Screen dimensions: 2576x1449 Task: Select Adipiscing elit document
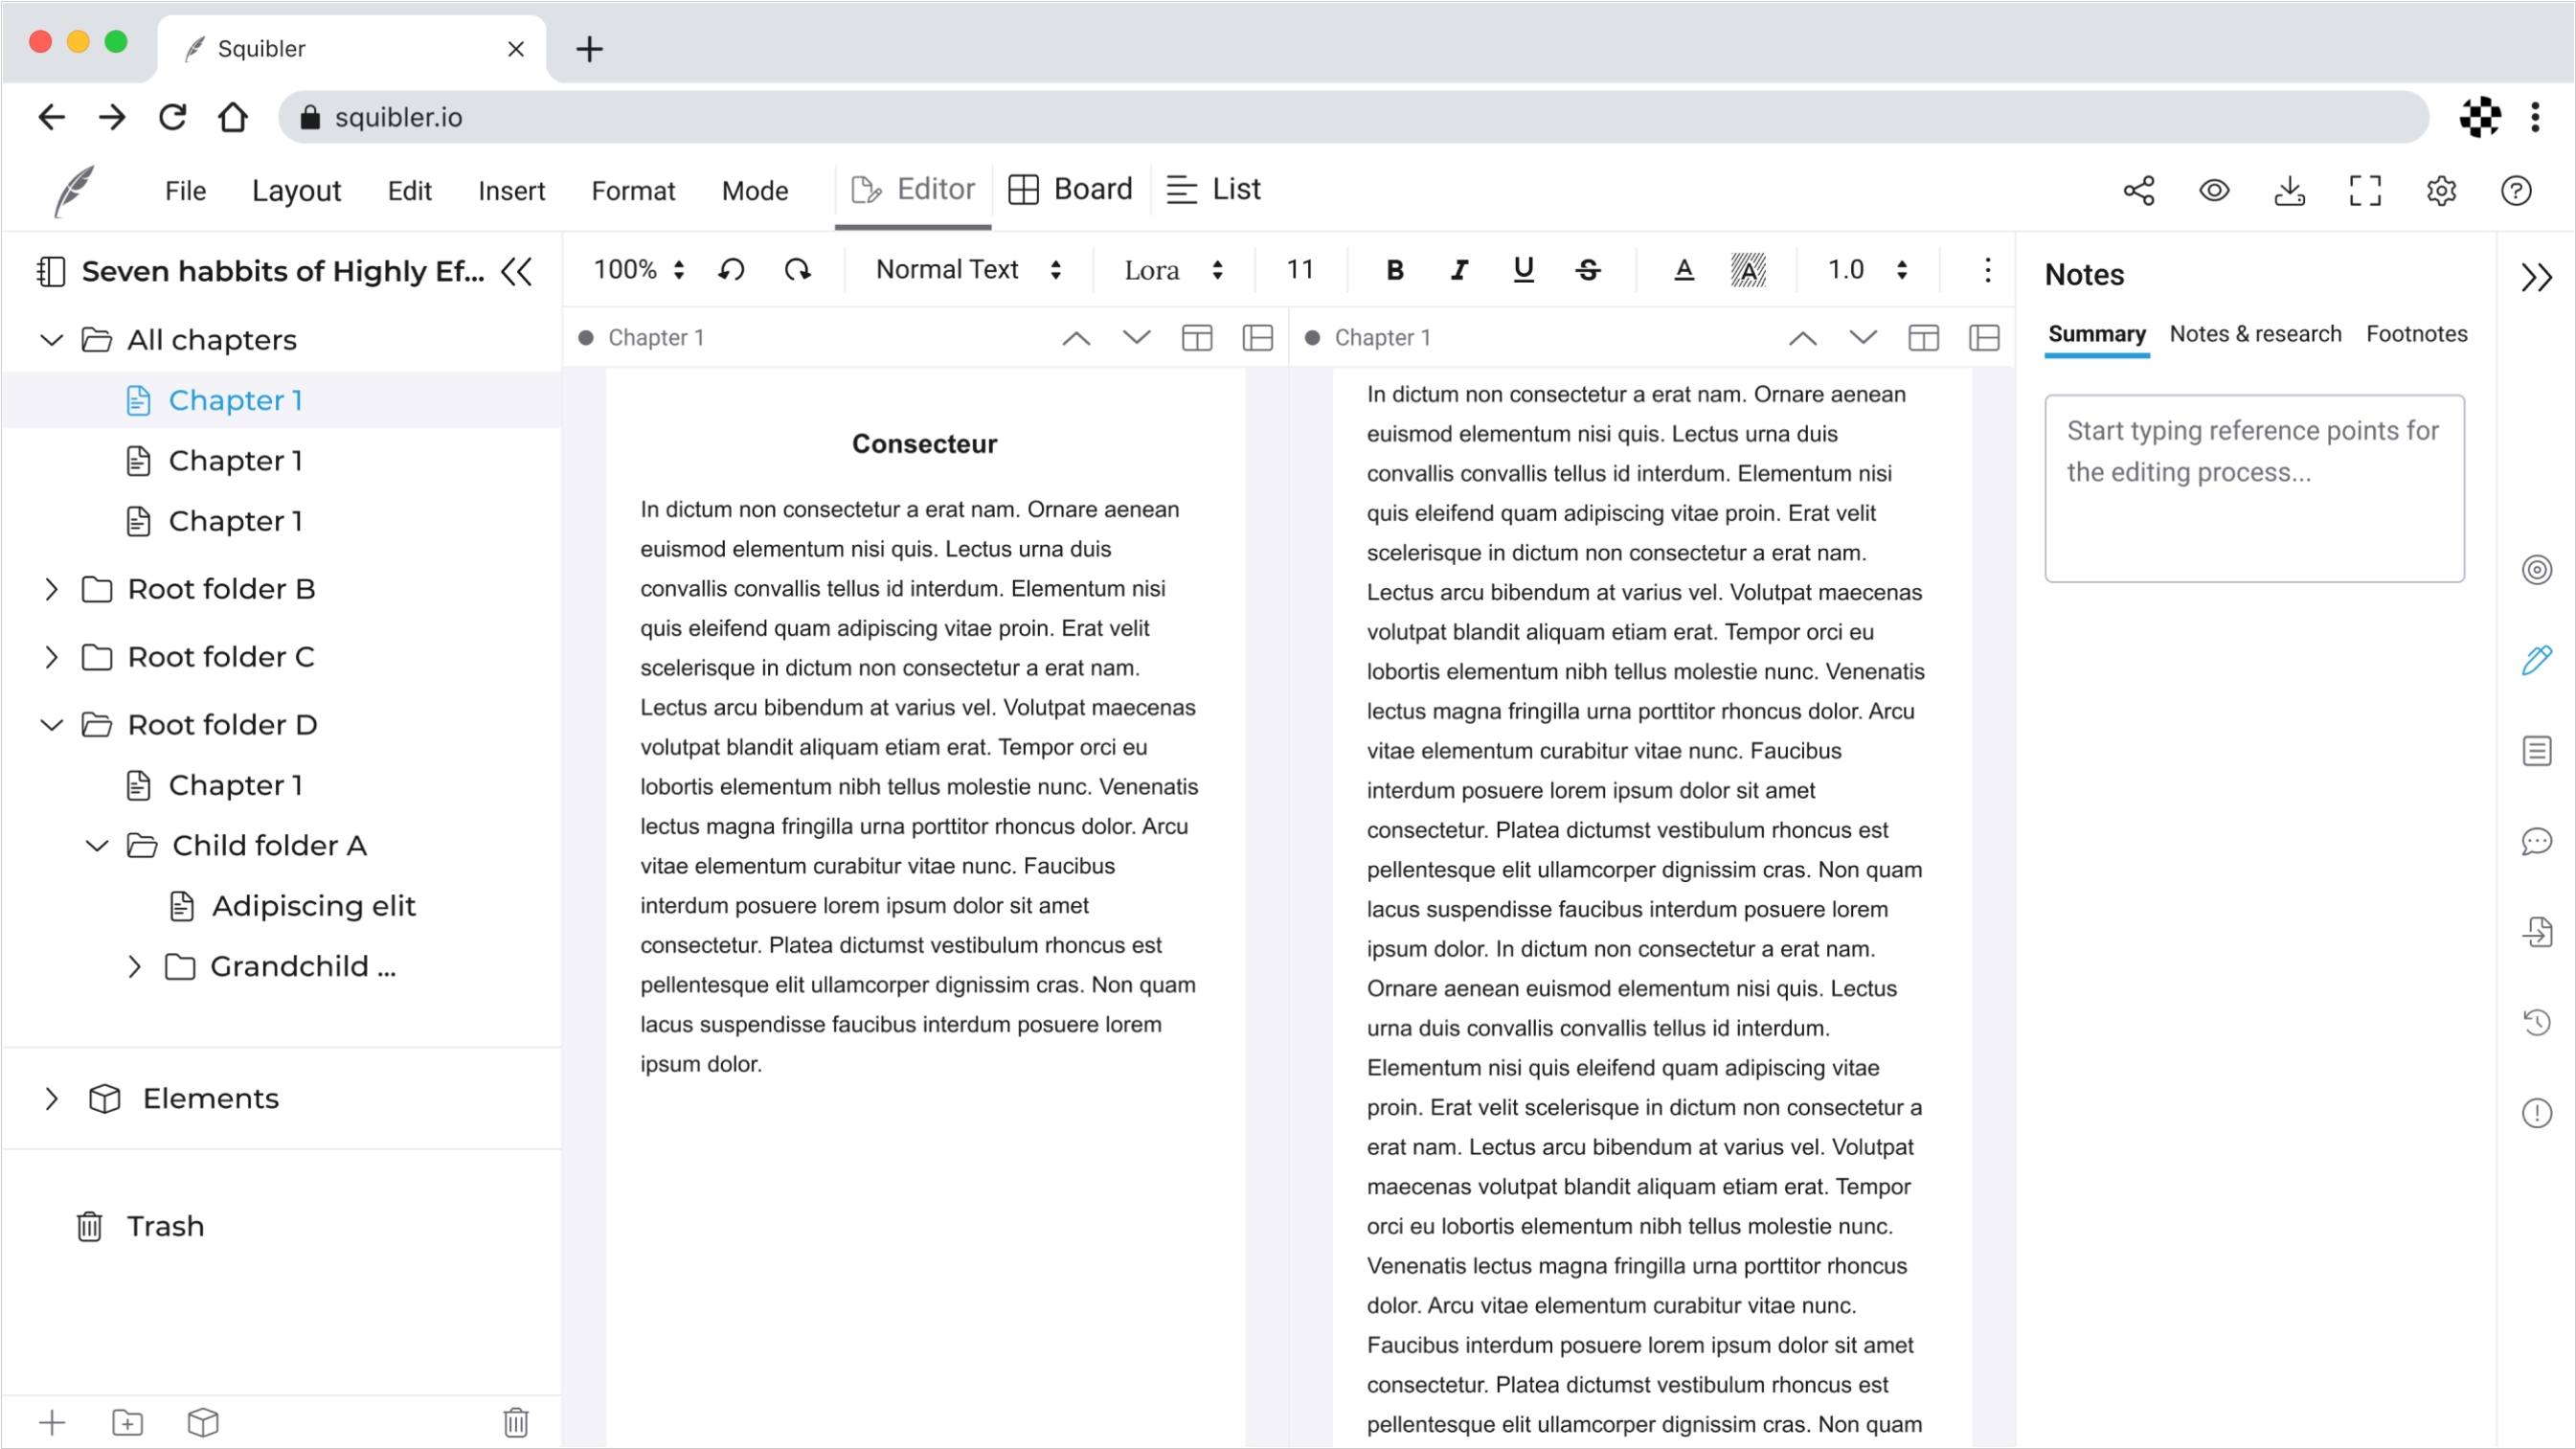(292, 906)
